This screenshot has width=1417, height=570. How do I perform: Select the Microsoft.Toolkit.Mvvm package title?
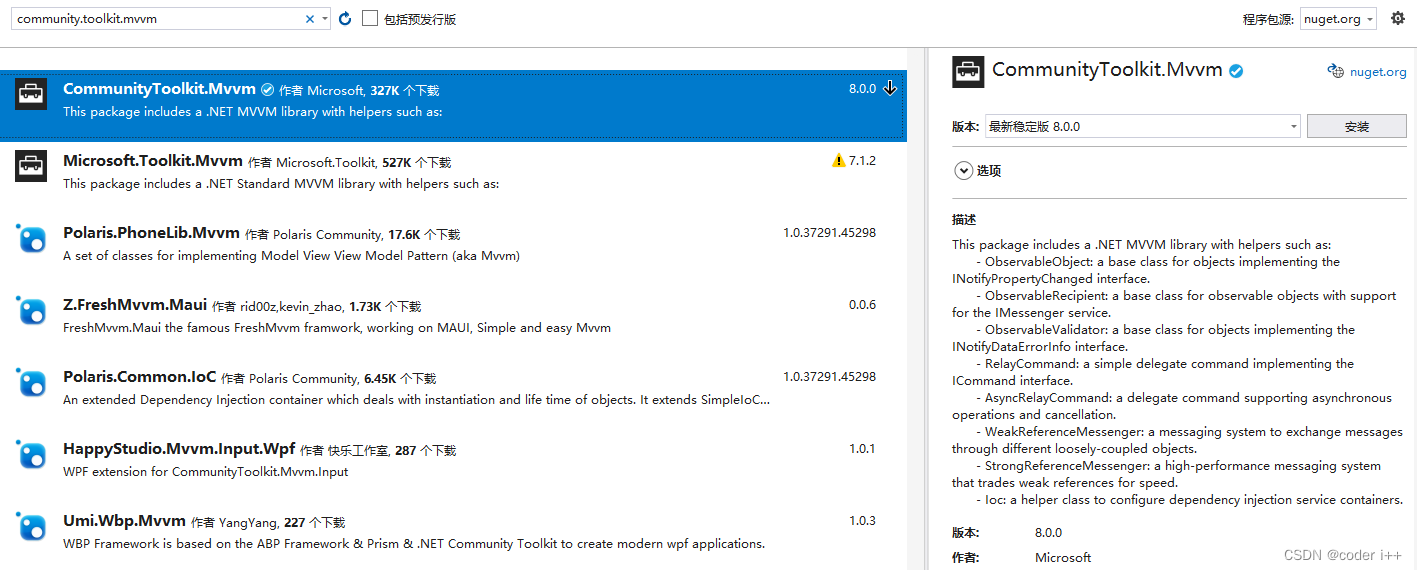pos(153,161)
